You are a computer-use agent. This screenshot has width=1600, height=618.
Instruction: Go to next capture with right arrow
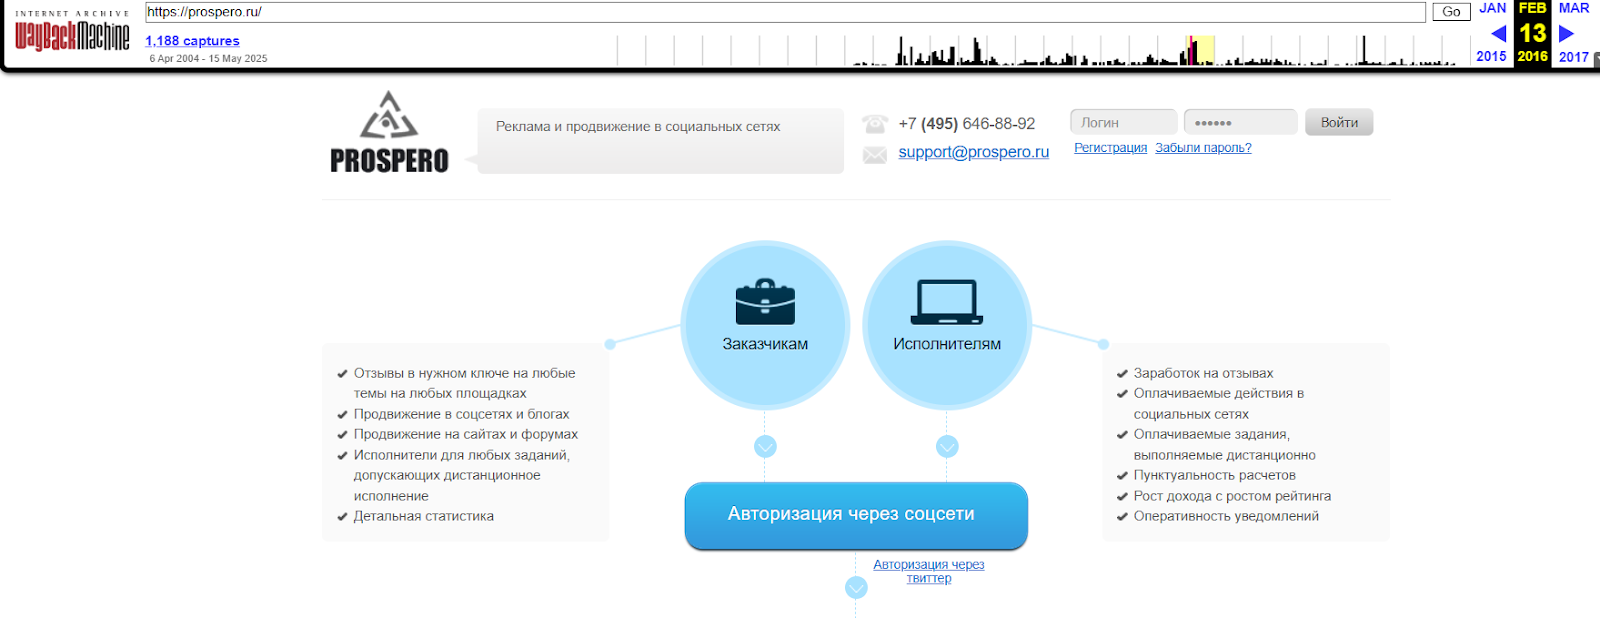tap(1567, 34)
